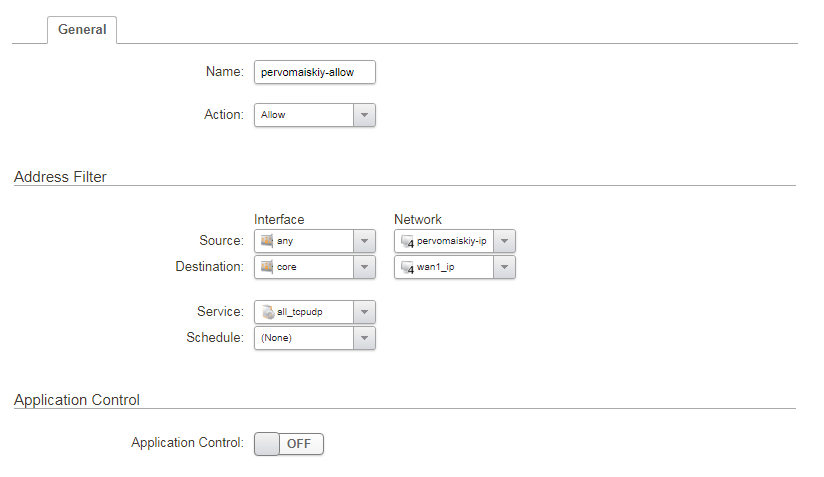
Task: Click the 'pervomaiskiy-ip' source network value
Action: coord(452,241)
